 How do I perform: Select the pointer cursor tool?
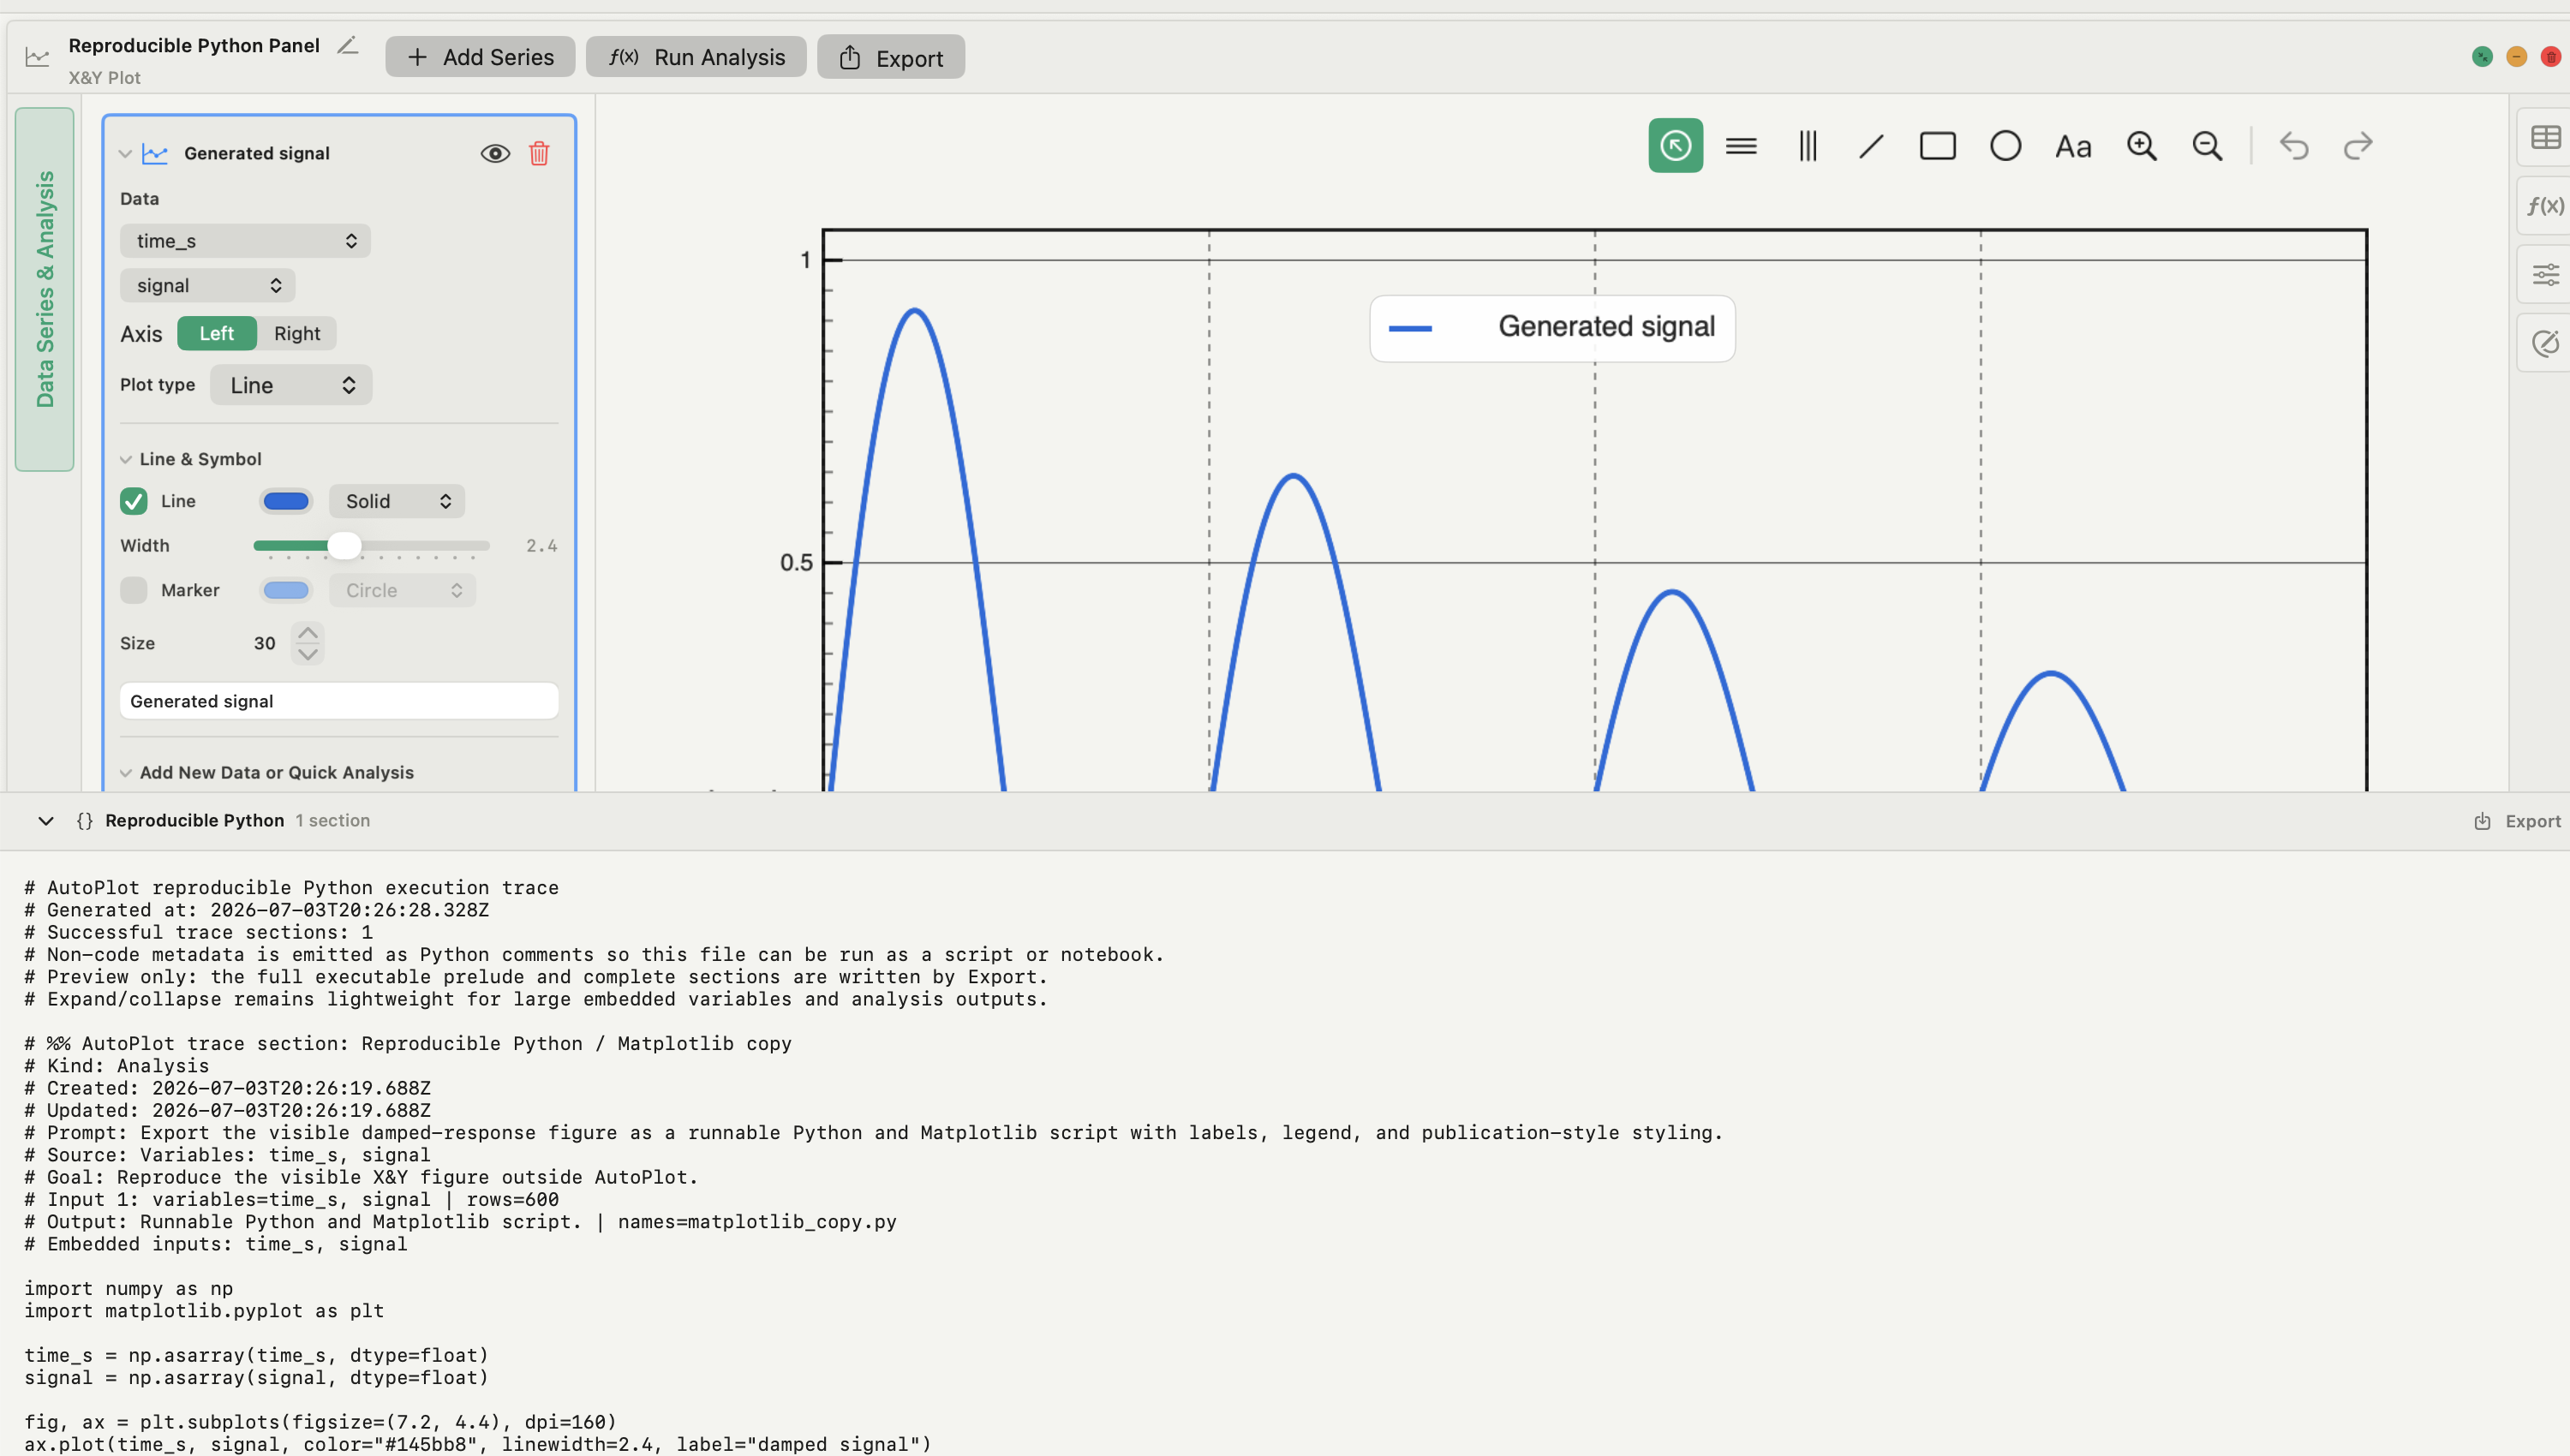point(1675,146)
